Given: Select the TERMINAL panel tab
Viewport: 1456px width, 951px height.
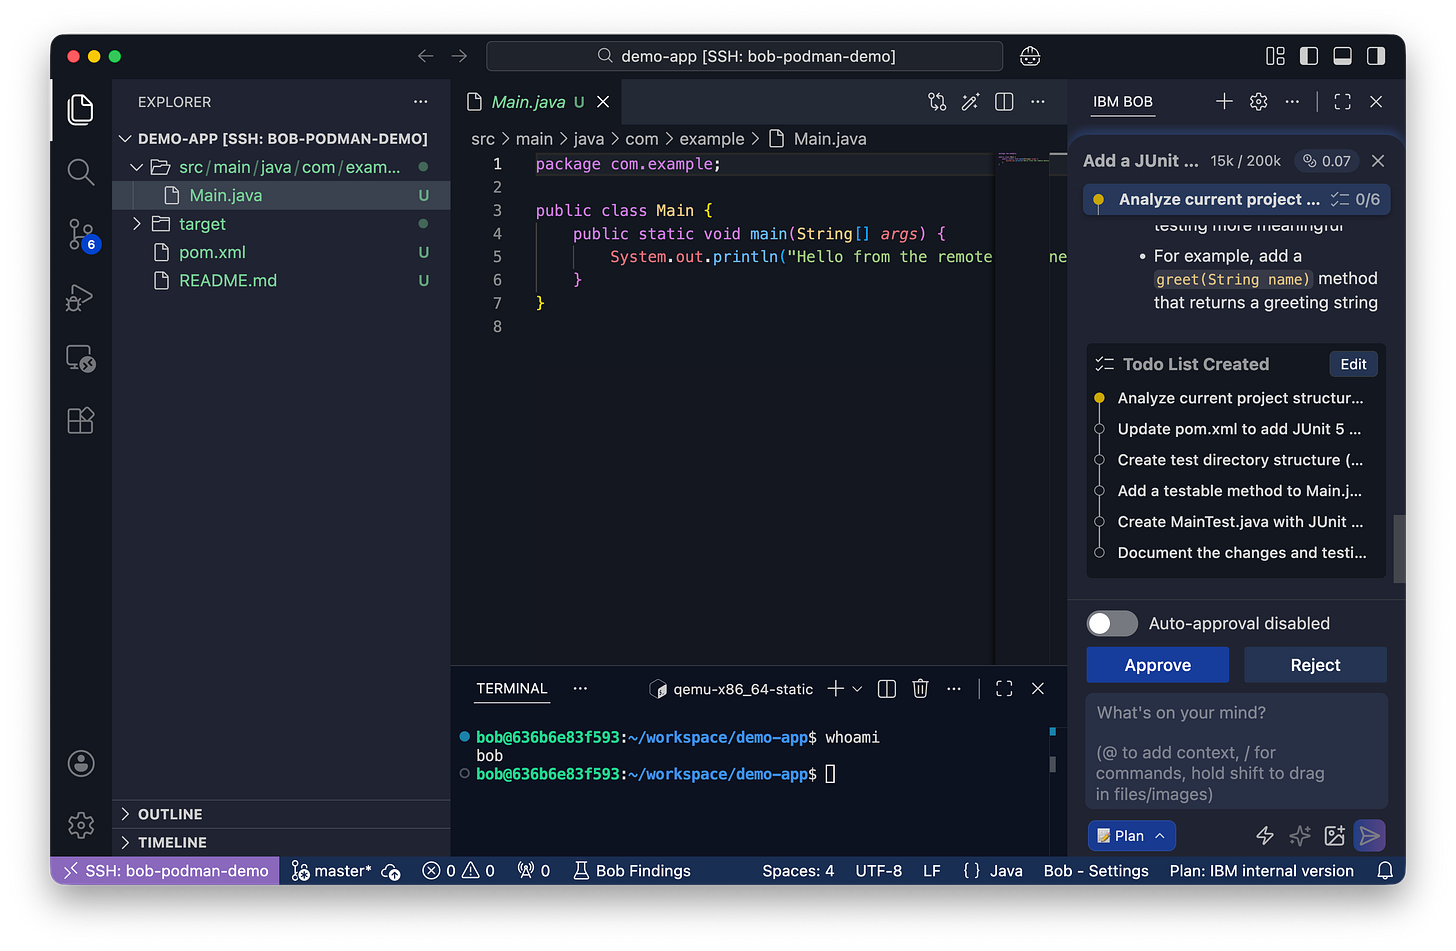Looking at the screenshot, I should pyautogui.click(x=512, y=688).
